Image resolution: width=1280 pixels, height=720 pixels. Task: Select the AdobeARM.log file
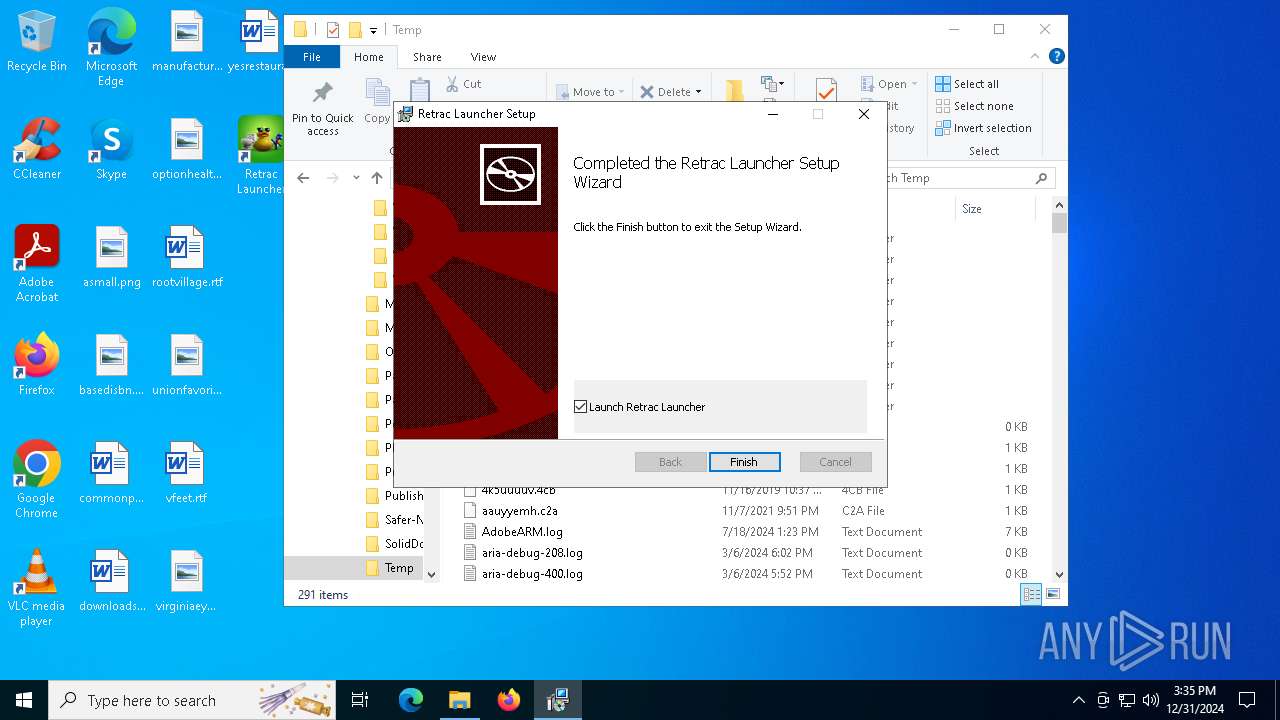pos(522,532)
